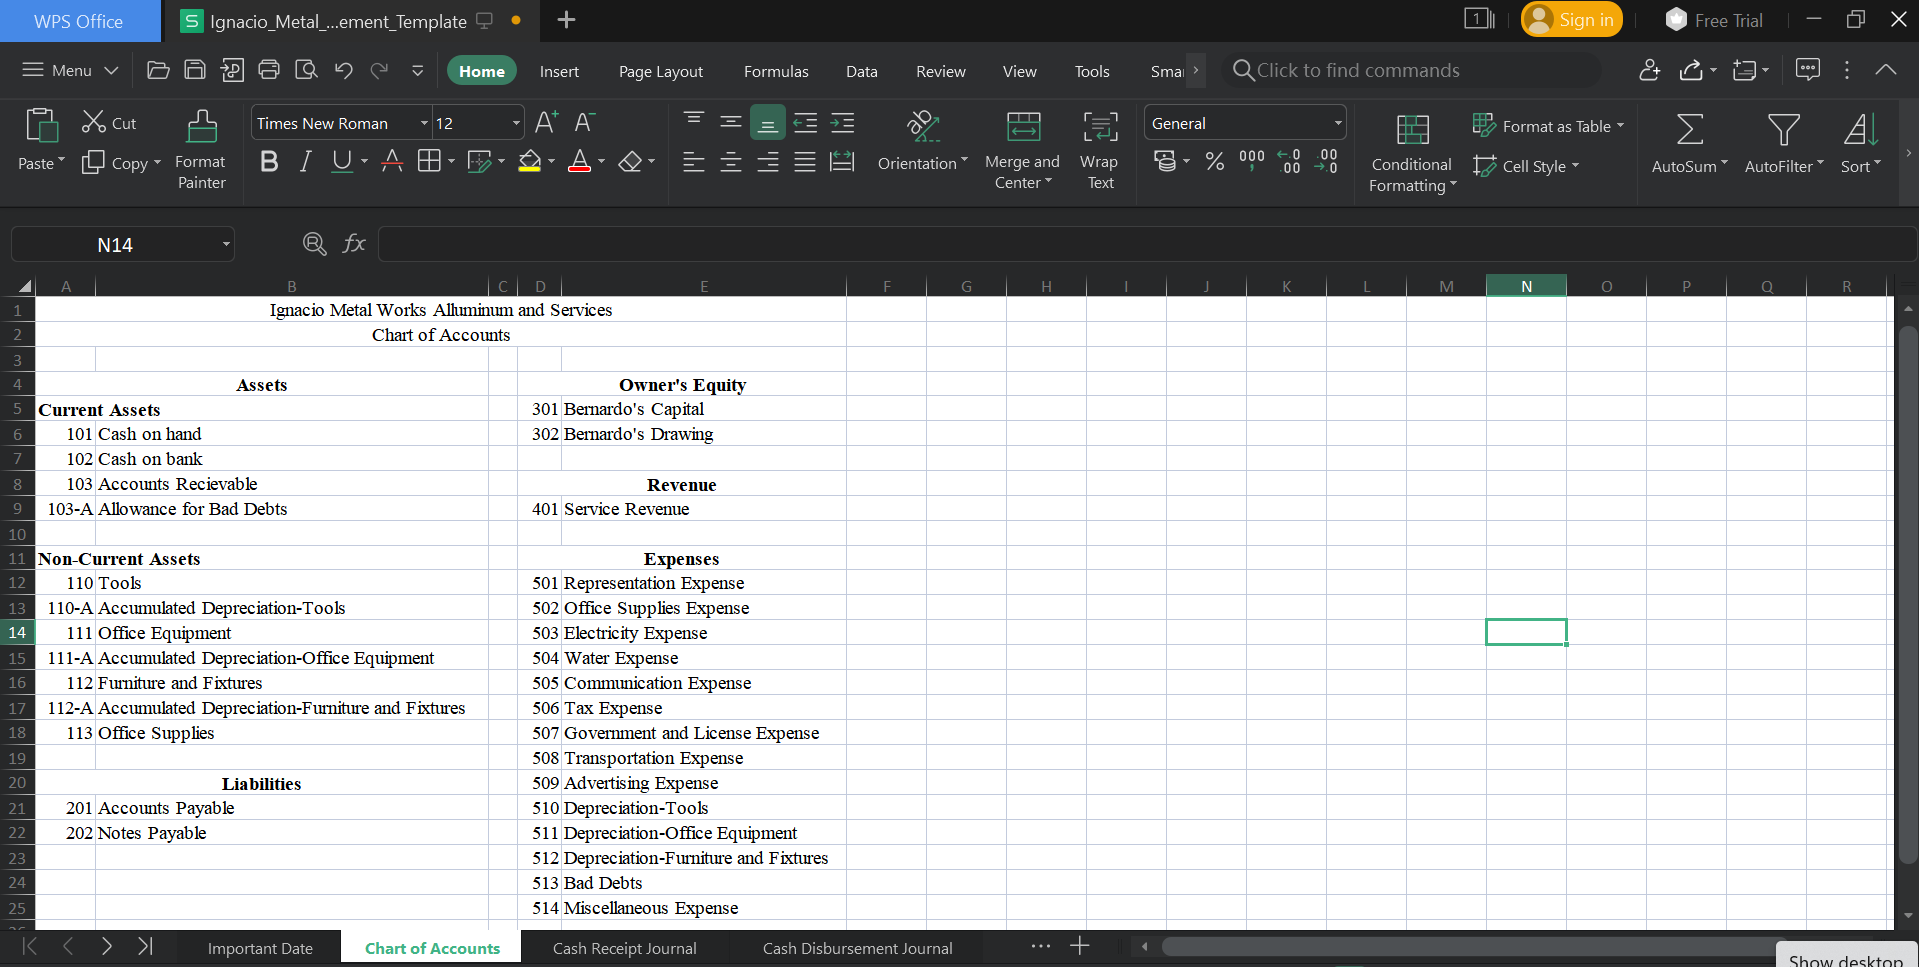Open the main Menu button
Screen dimensions: 1919x967
tap(70, 70)
